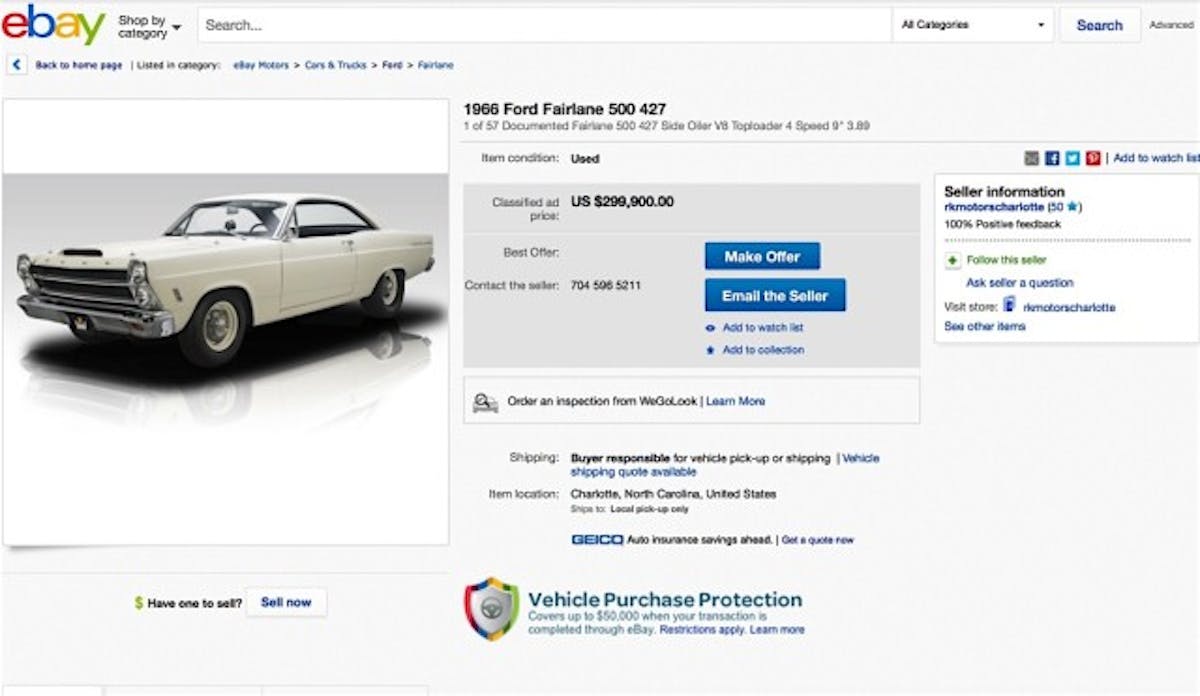Add to watch list under Email button
Image resolution: width=1200 pixels, height=696 pixels.
[x=762, y=328]
